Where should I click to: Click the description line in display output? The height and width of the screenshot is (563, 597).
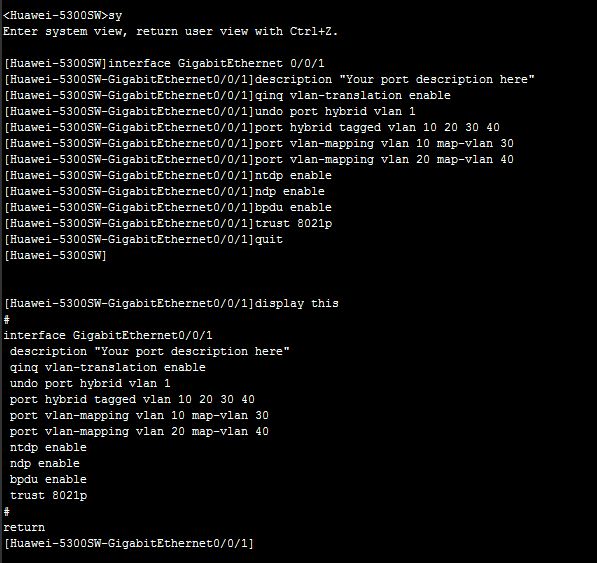(150, 351)
